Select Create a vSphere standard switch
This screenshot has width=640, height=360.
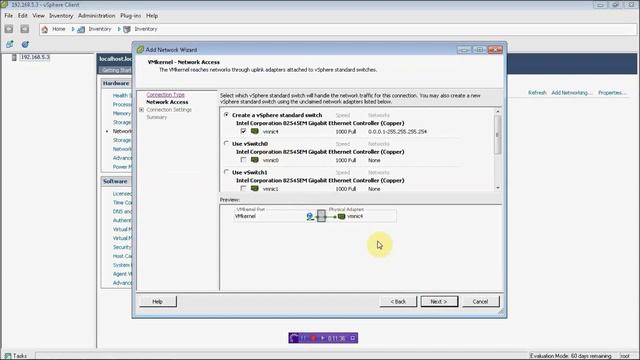tap(226, 115)
